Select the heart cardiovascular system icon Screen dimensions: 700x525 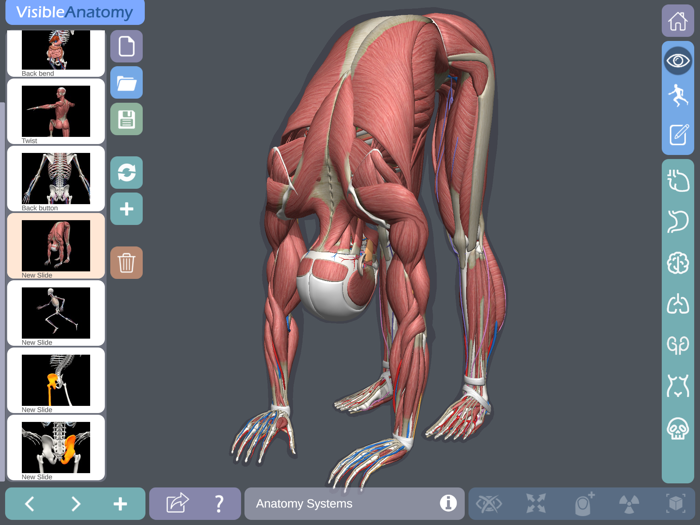(x=677, y=181)
